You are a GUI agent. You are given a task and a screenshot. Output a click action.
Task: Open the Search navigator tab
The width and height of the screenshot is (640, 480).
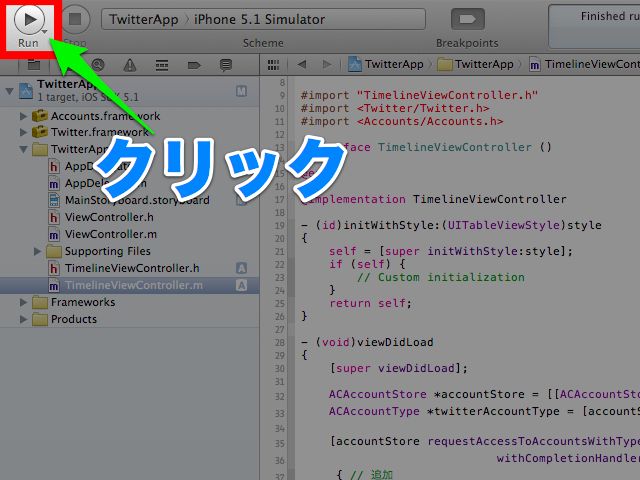pyautogui.click(x=98, y=65)
